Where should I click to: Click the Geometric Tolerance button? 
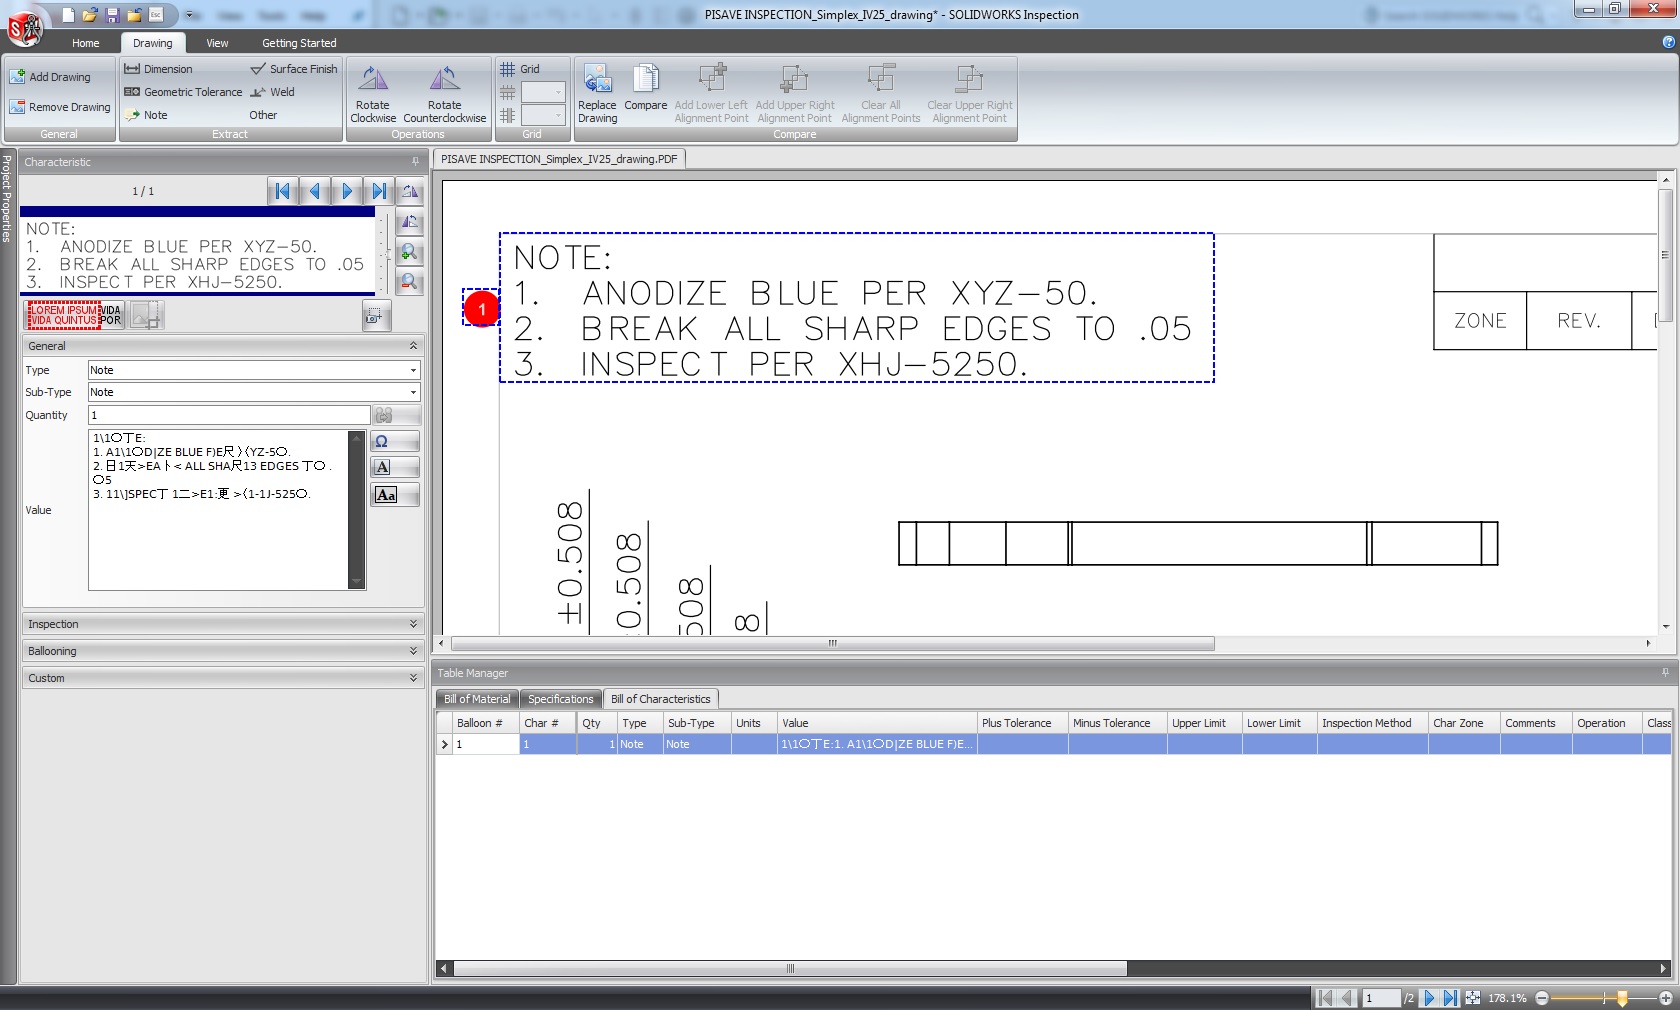[183, 92]
